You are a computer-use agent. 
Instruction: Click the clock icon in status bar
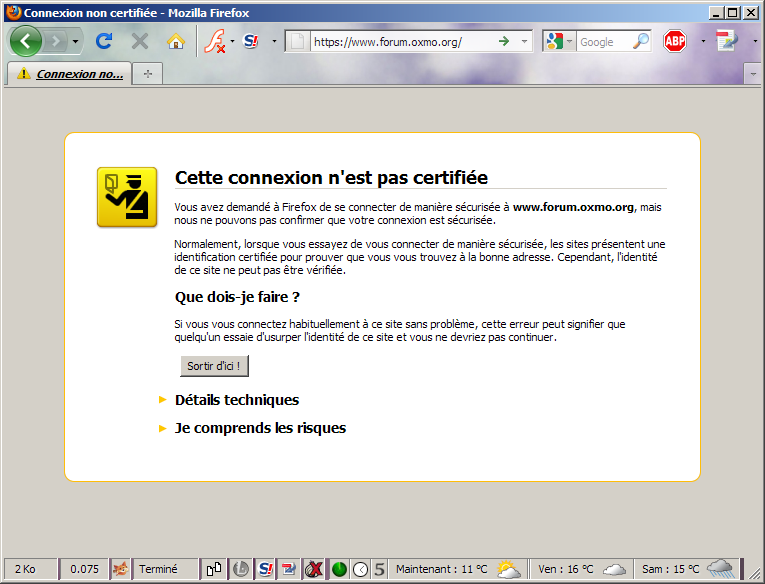pos(361,569)
